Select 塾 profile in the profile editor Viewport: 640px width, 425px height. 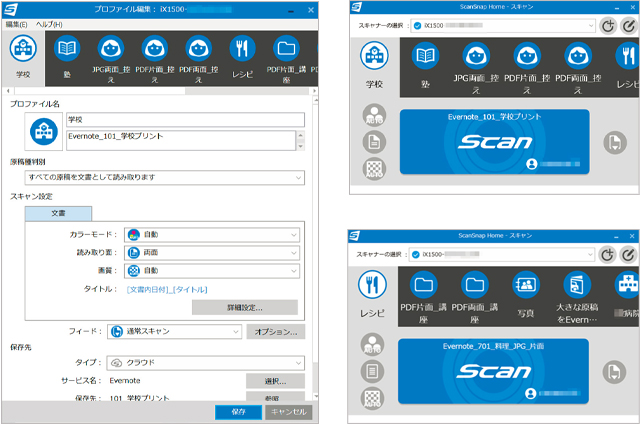coord(67,57)
